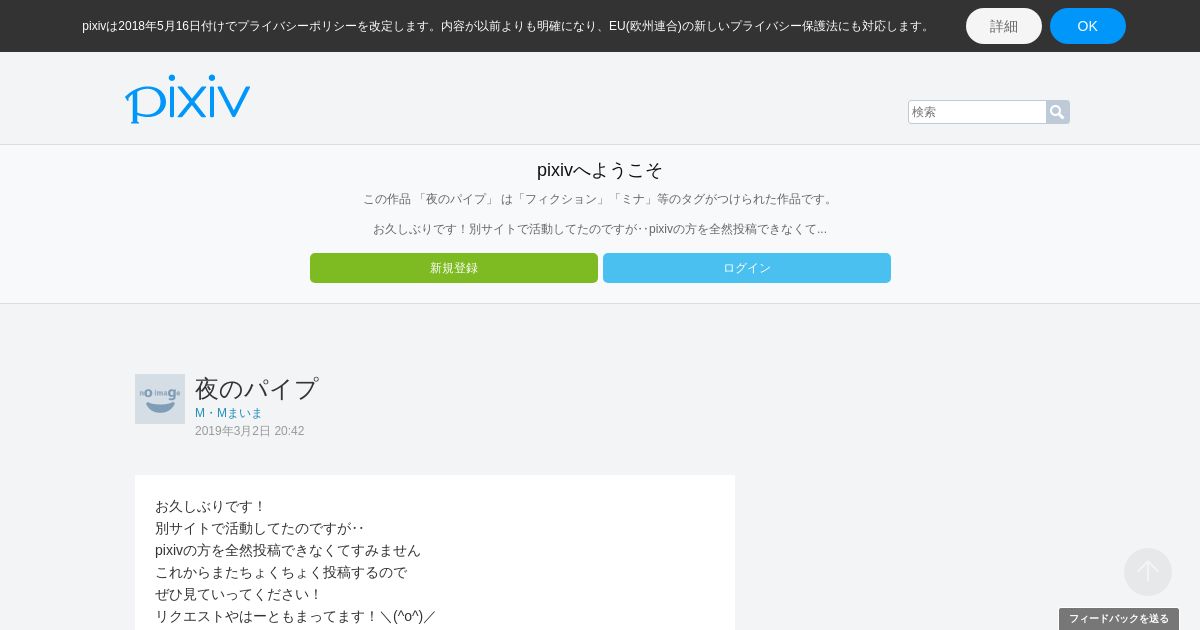
Task: Click the privacy policy notice text
Action: (x=508, y=26)
